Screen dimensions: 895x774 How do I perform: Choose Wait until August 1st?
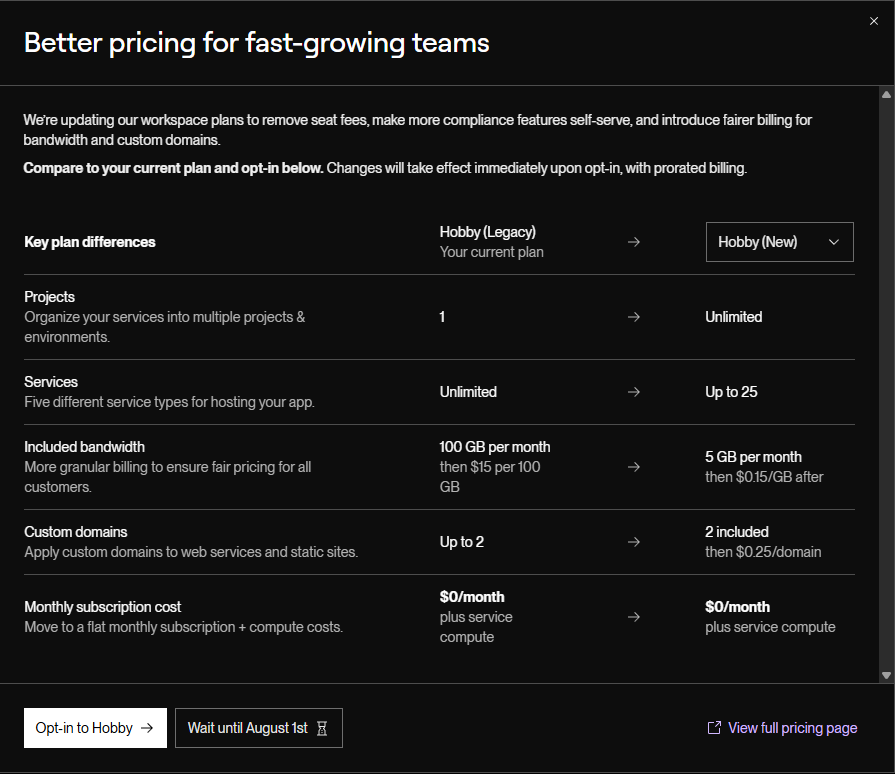[259, 728]
